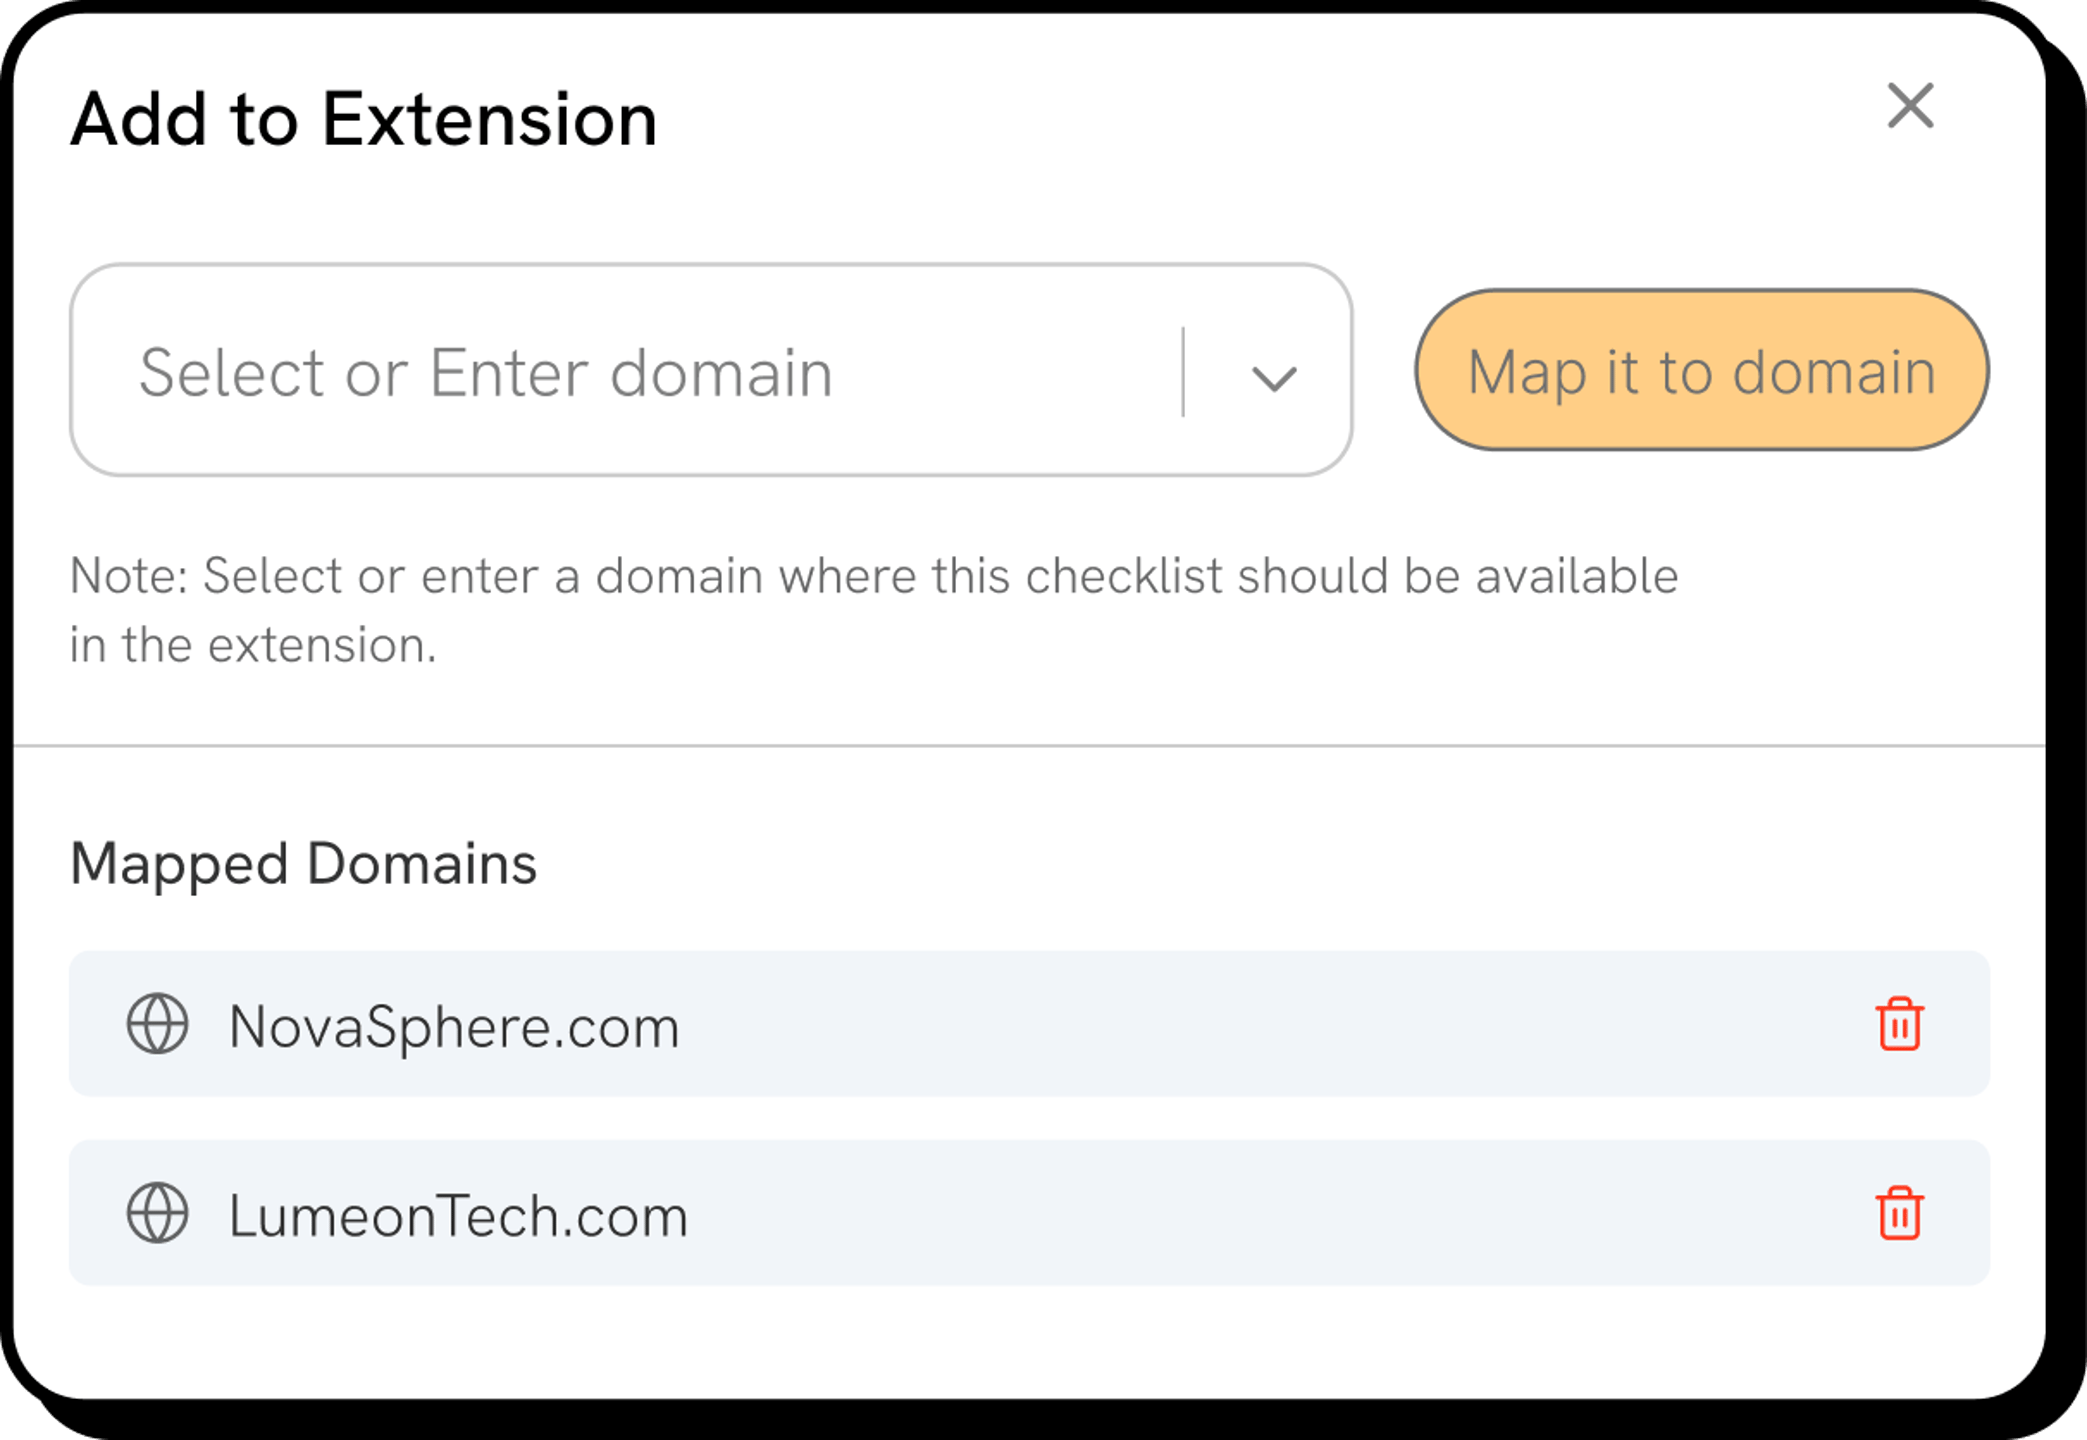Click the "in the extension." note line

tap(253, 646)
